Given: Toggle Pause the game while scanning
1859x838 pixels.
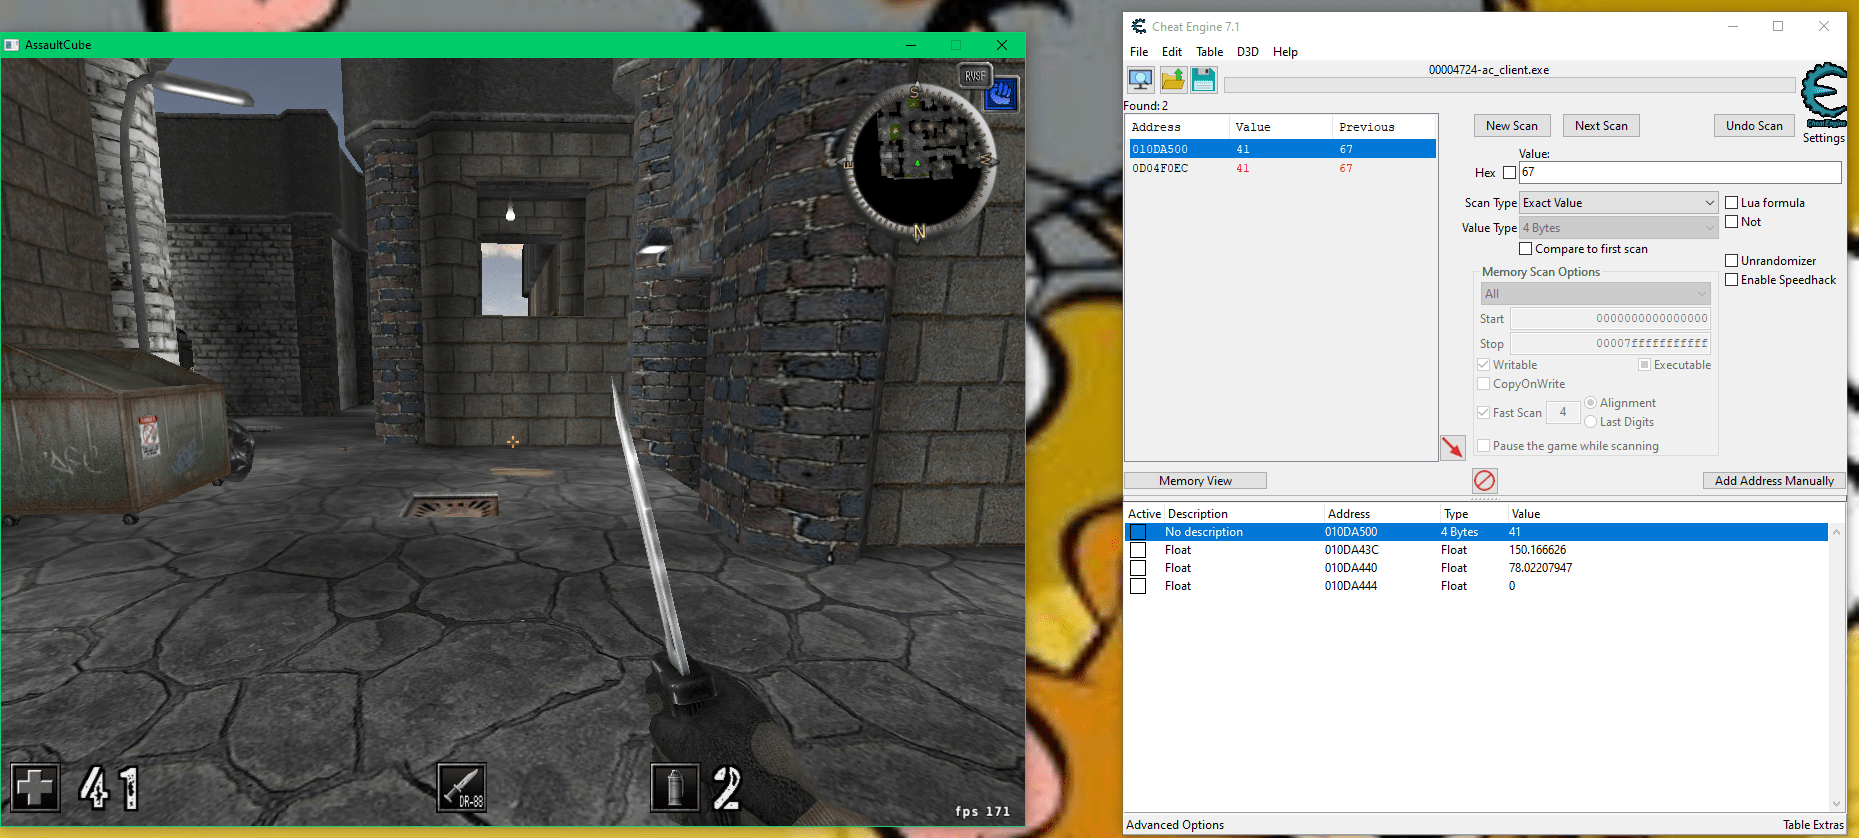Looking at the screenshot, I should (1483, 446).
